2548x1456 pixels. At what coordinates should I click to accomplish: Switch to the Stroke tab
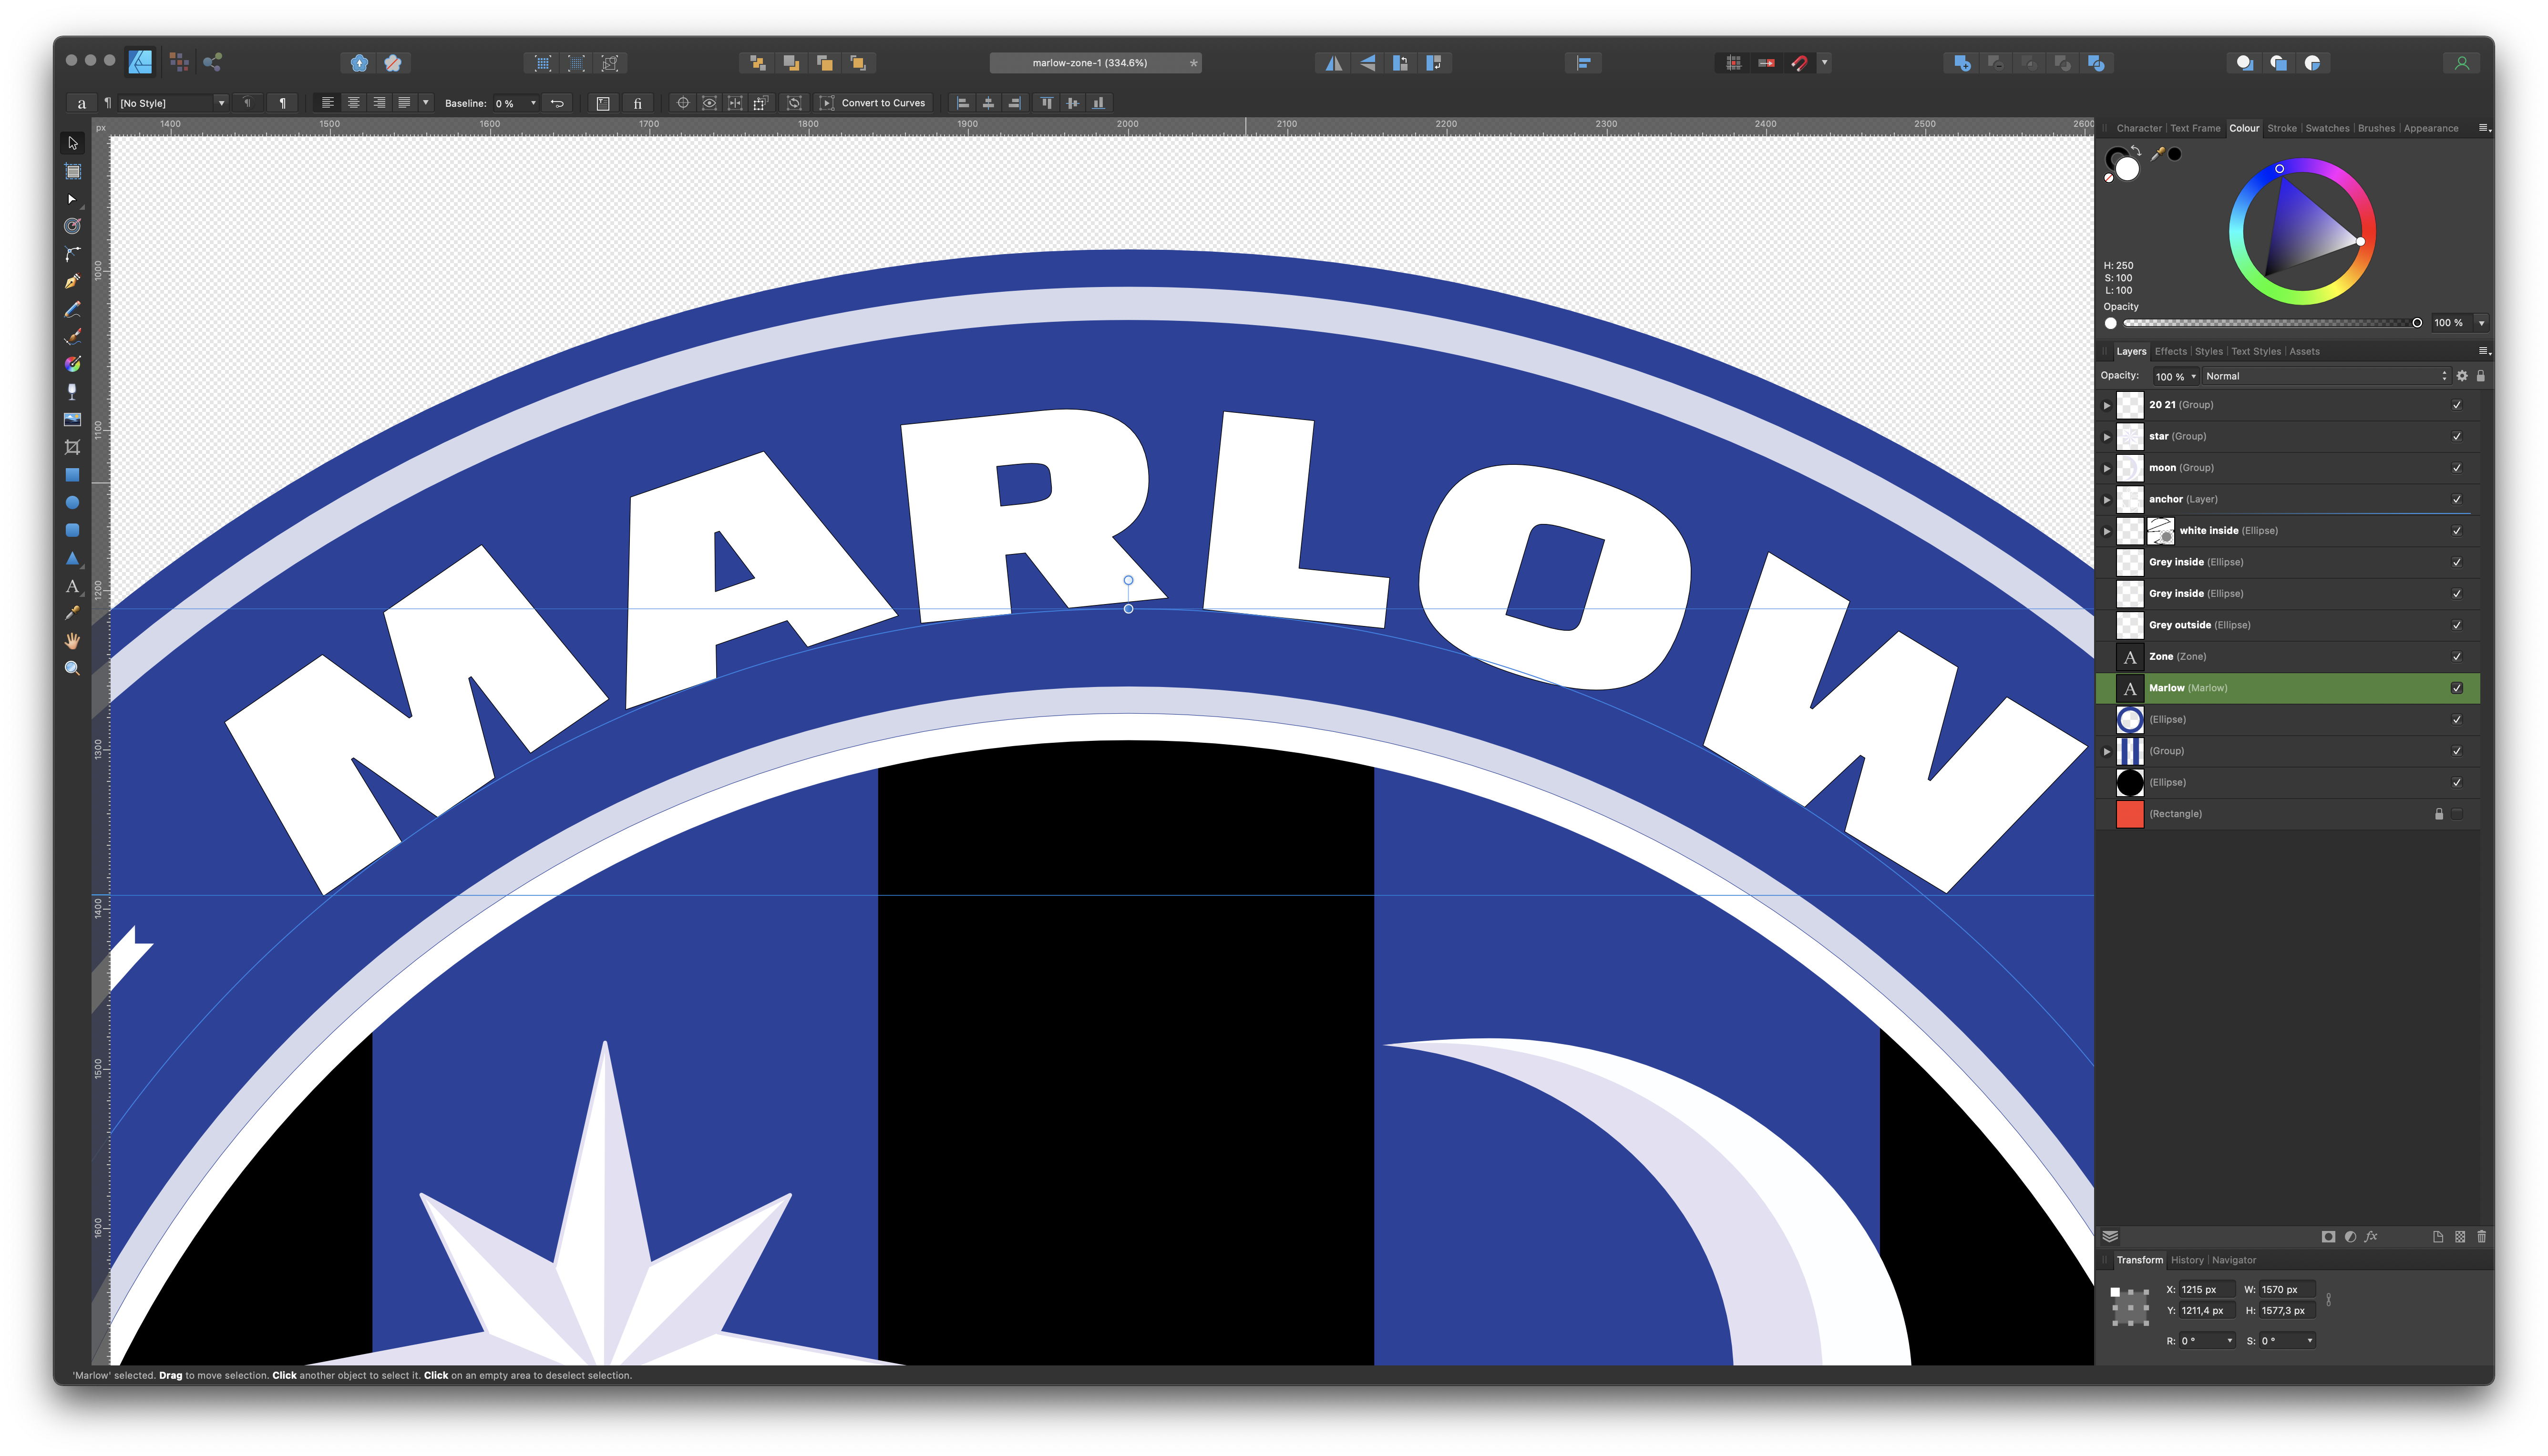2281,128
